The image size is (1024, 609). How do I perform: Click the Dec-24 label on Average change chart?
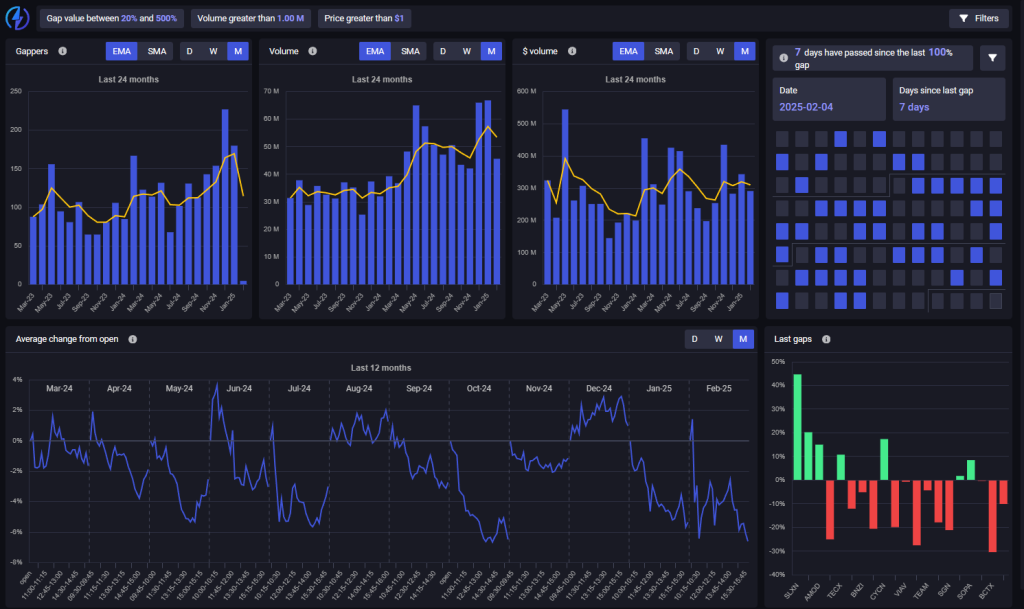599,388
